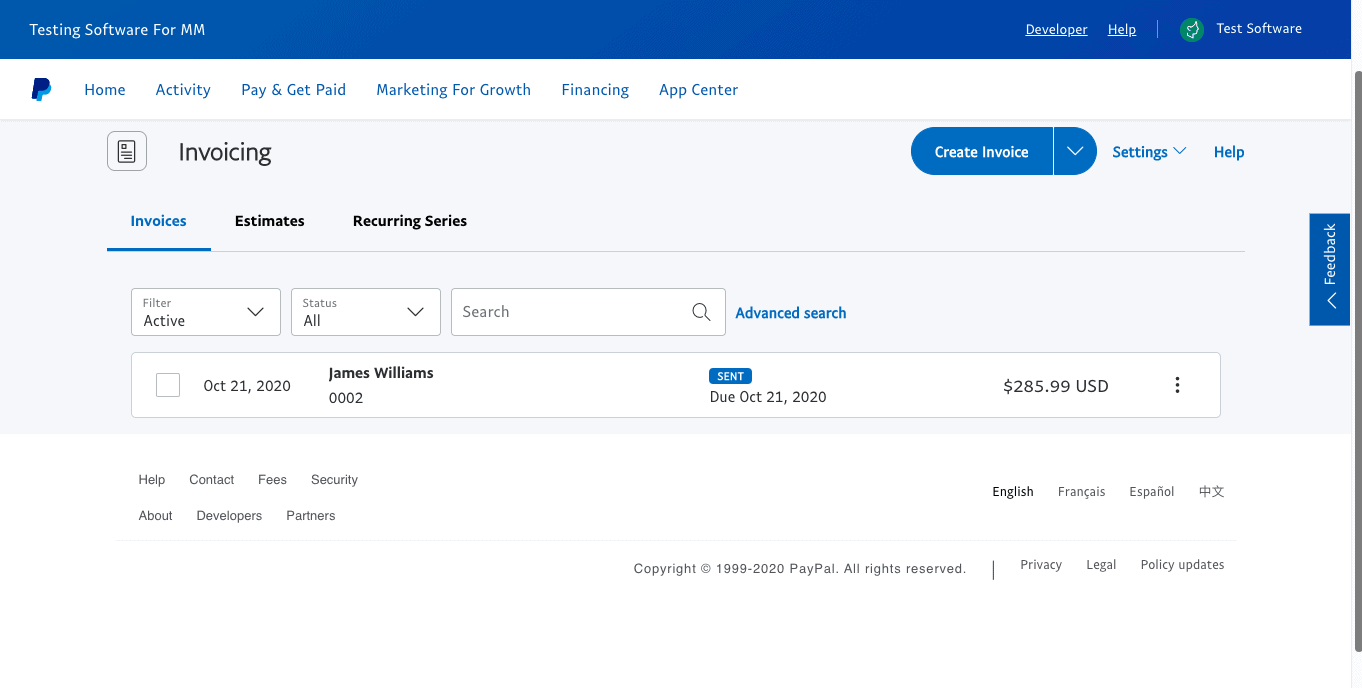1362x688 pixels.
Task: Click the Create Invoice button
Action: click(981, 151)
